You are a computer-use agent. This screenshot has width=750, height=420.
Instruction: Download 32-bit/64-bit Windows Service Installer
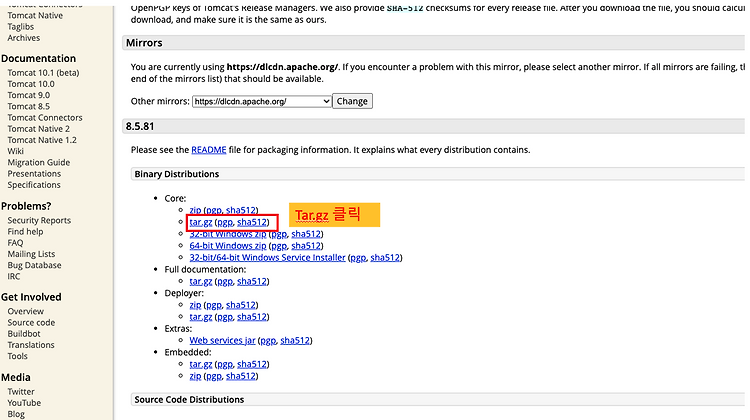(x=267, y=257)
